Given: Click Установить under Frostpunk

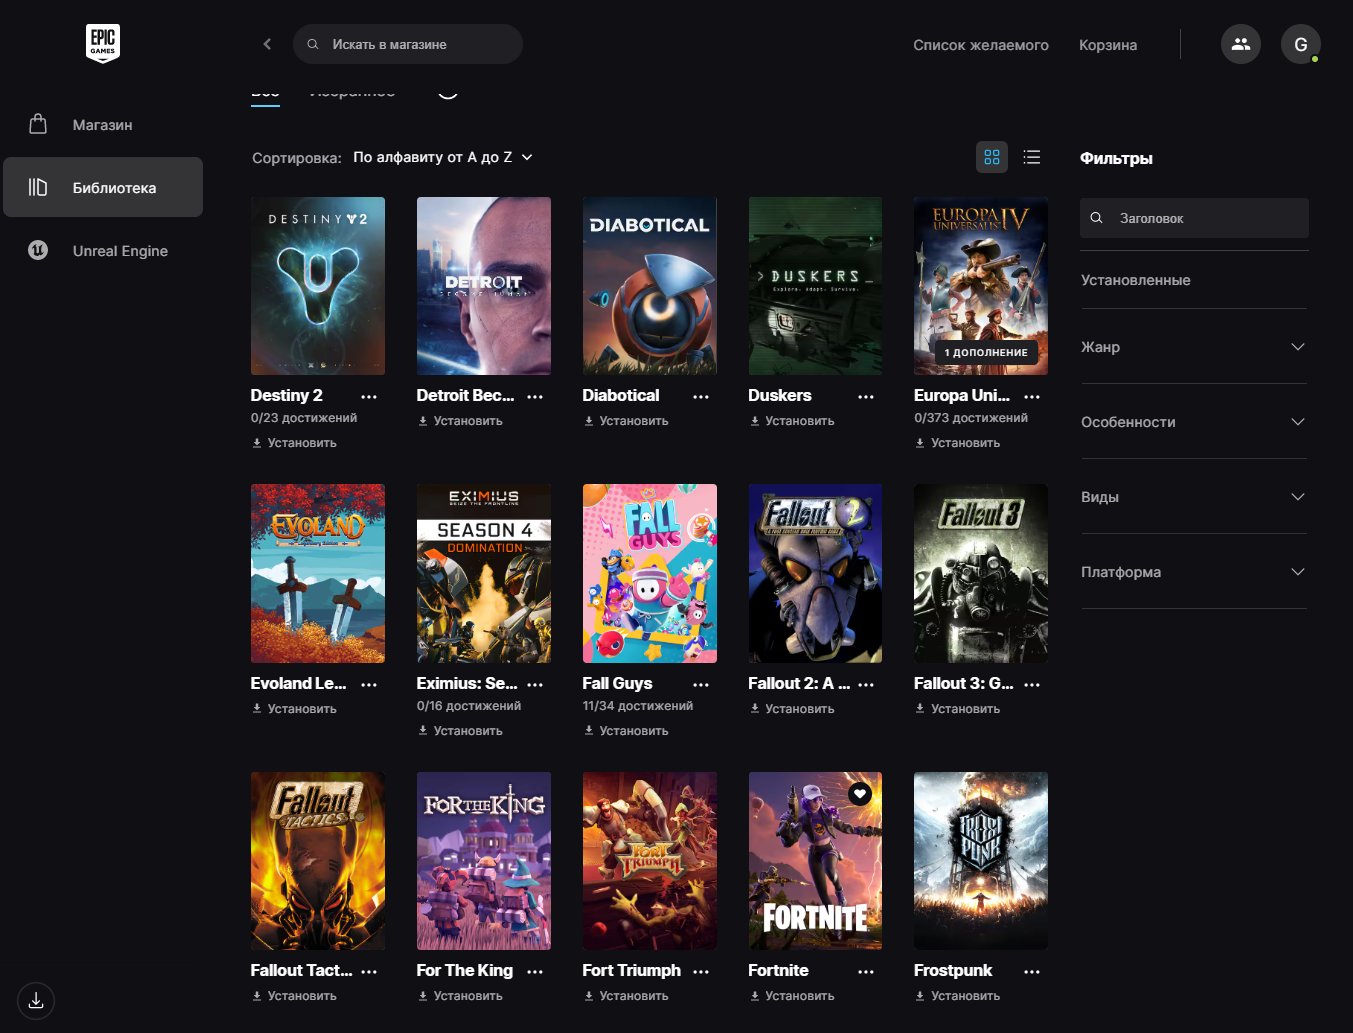Looking at the screenshot, I should coord(964,996).
